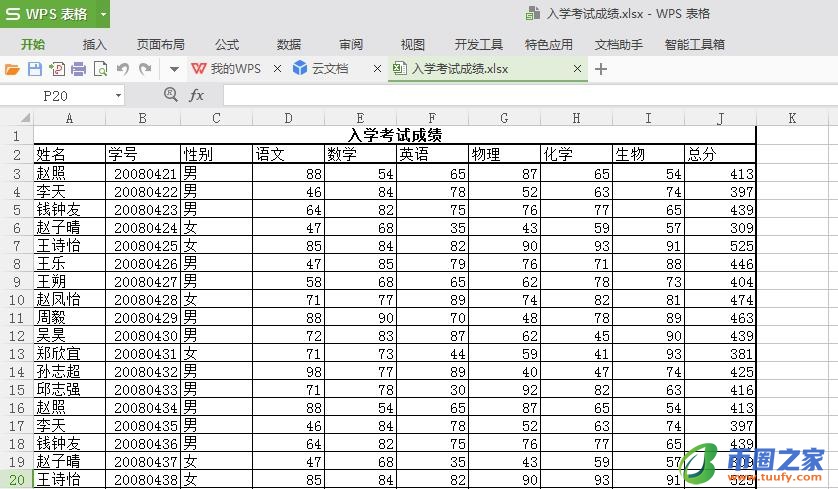Switch to the 开始 ribbon tab
The height and width of the screenshot is (489, 838).
(x=33, y=44)
